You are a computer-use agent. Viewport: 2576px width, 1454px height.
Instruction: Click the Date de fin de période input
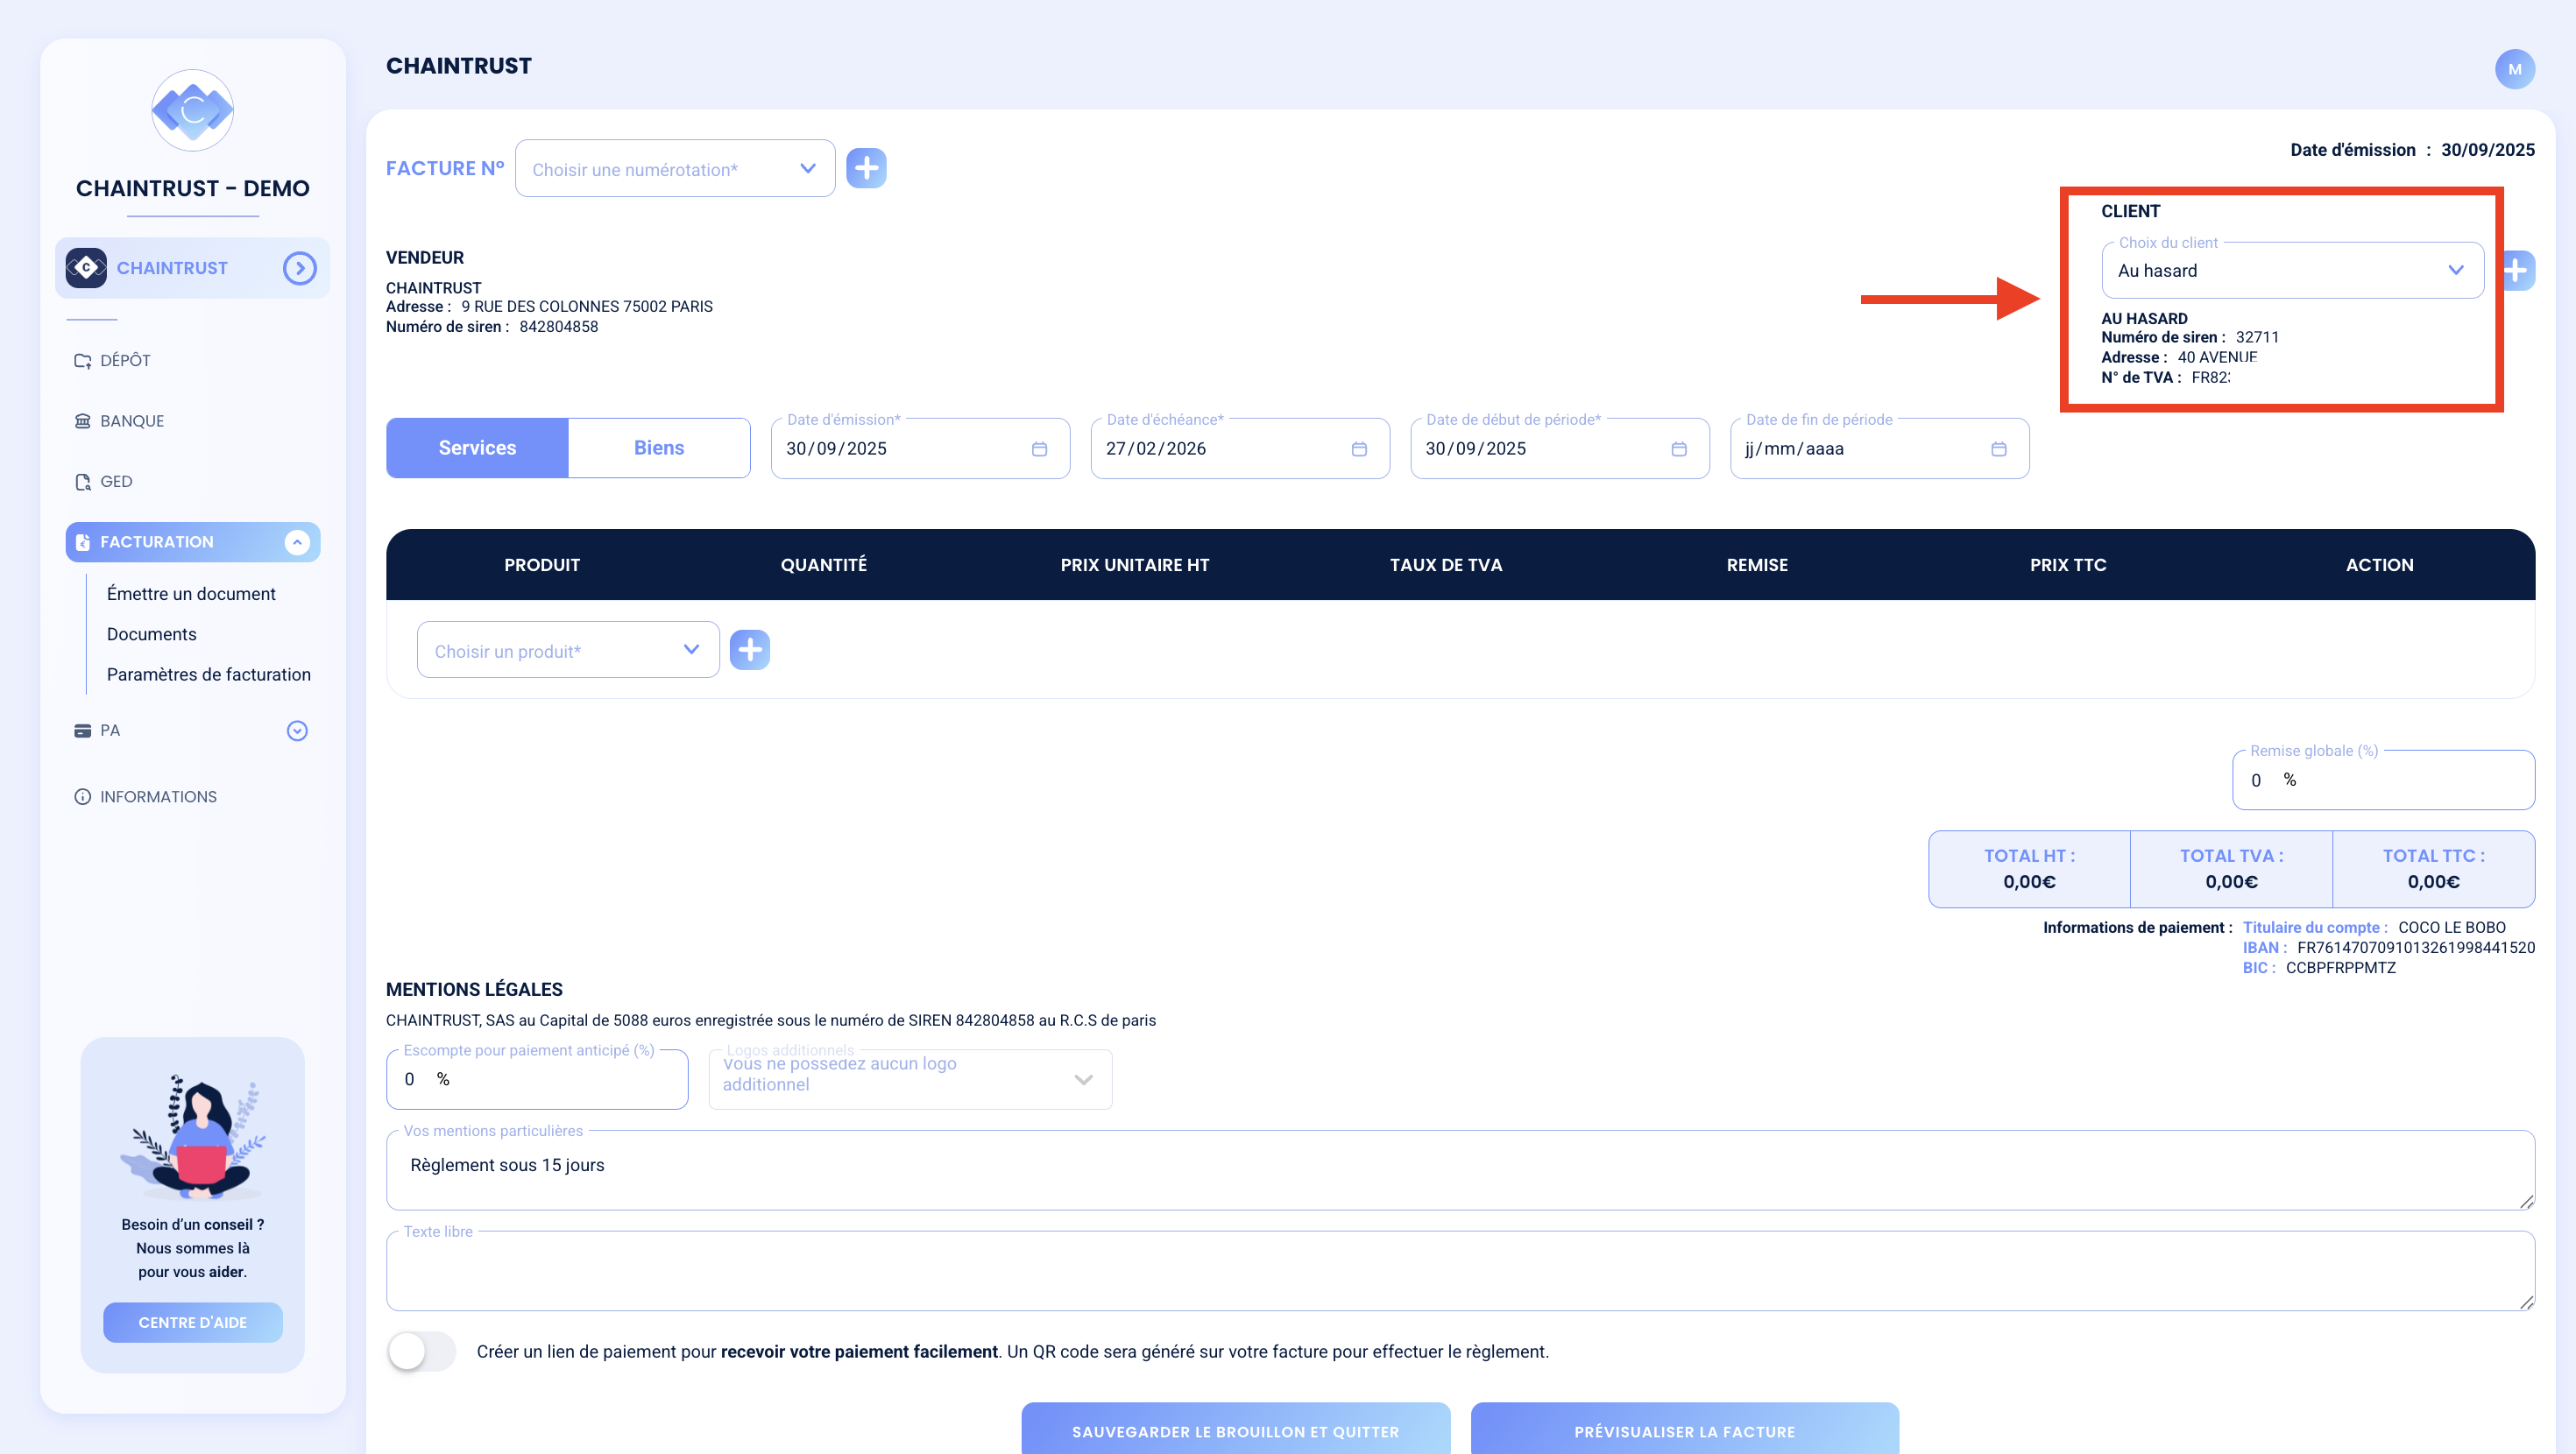1879,448
